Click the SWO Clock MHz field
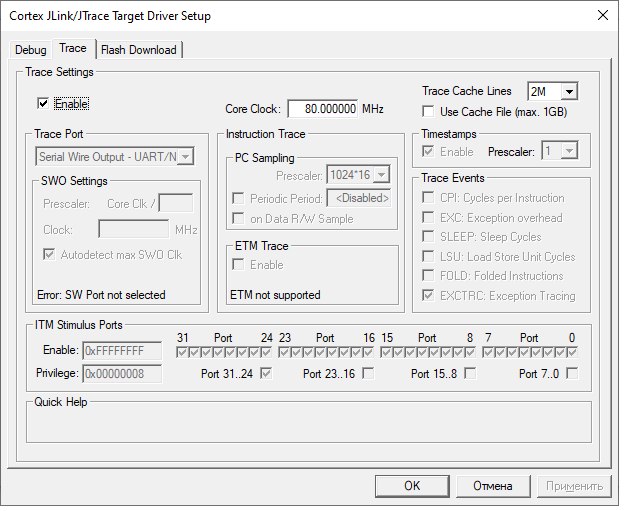The width and height of the screenshot is (624, 511). pos(134,229)
